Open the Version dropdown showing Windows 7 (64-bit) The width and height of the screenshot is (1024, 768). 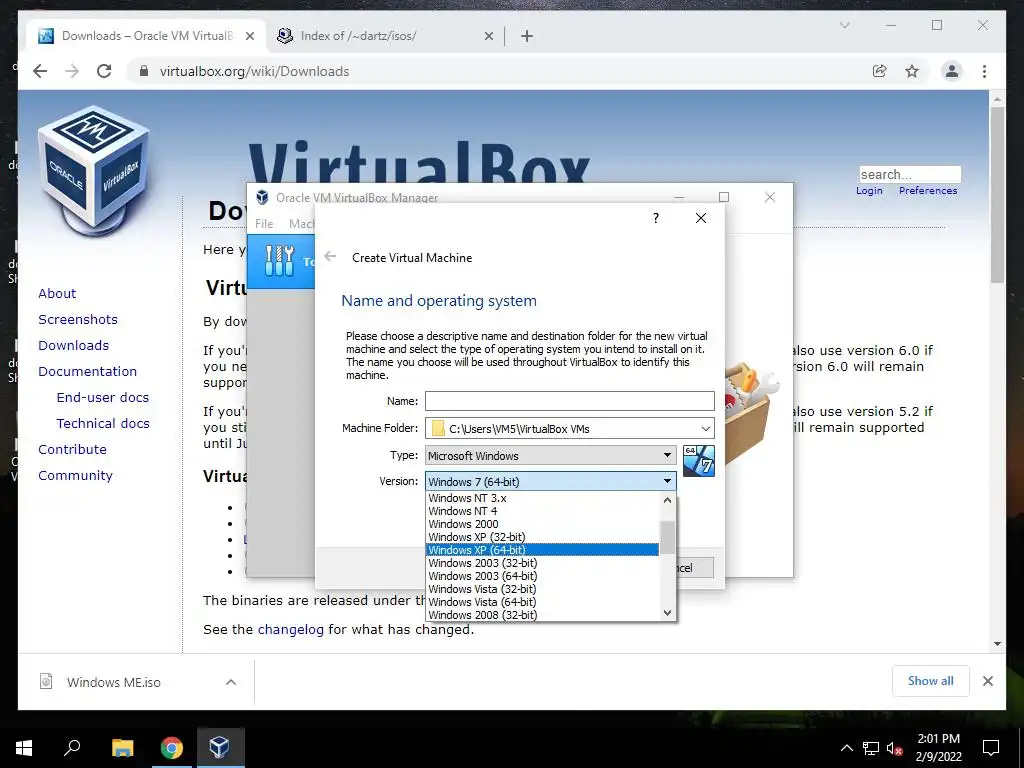(551, 481)
